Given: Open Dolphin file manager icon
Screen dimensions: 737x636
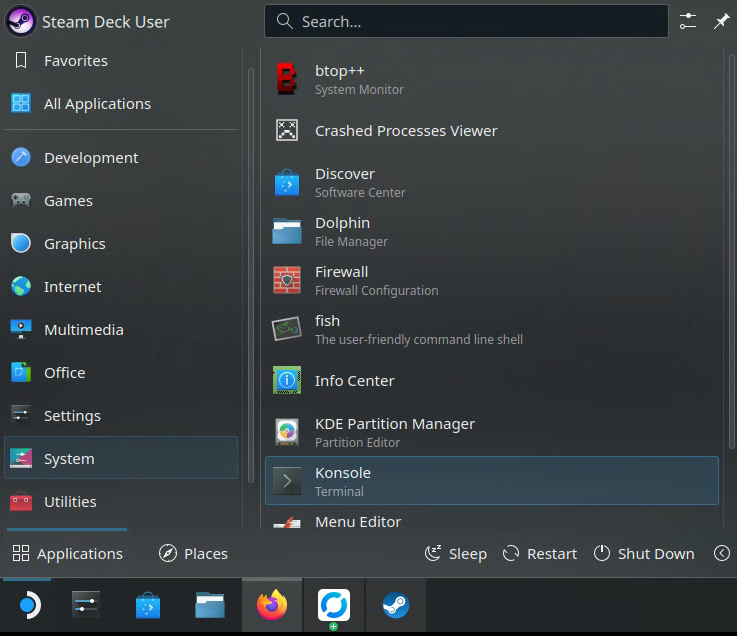Looking at the screenshot, I should (287, 231).
